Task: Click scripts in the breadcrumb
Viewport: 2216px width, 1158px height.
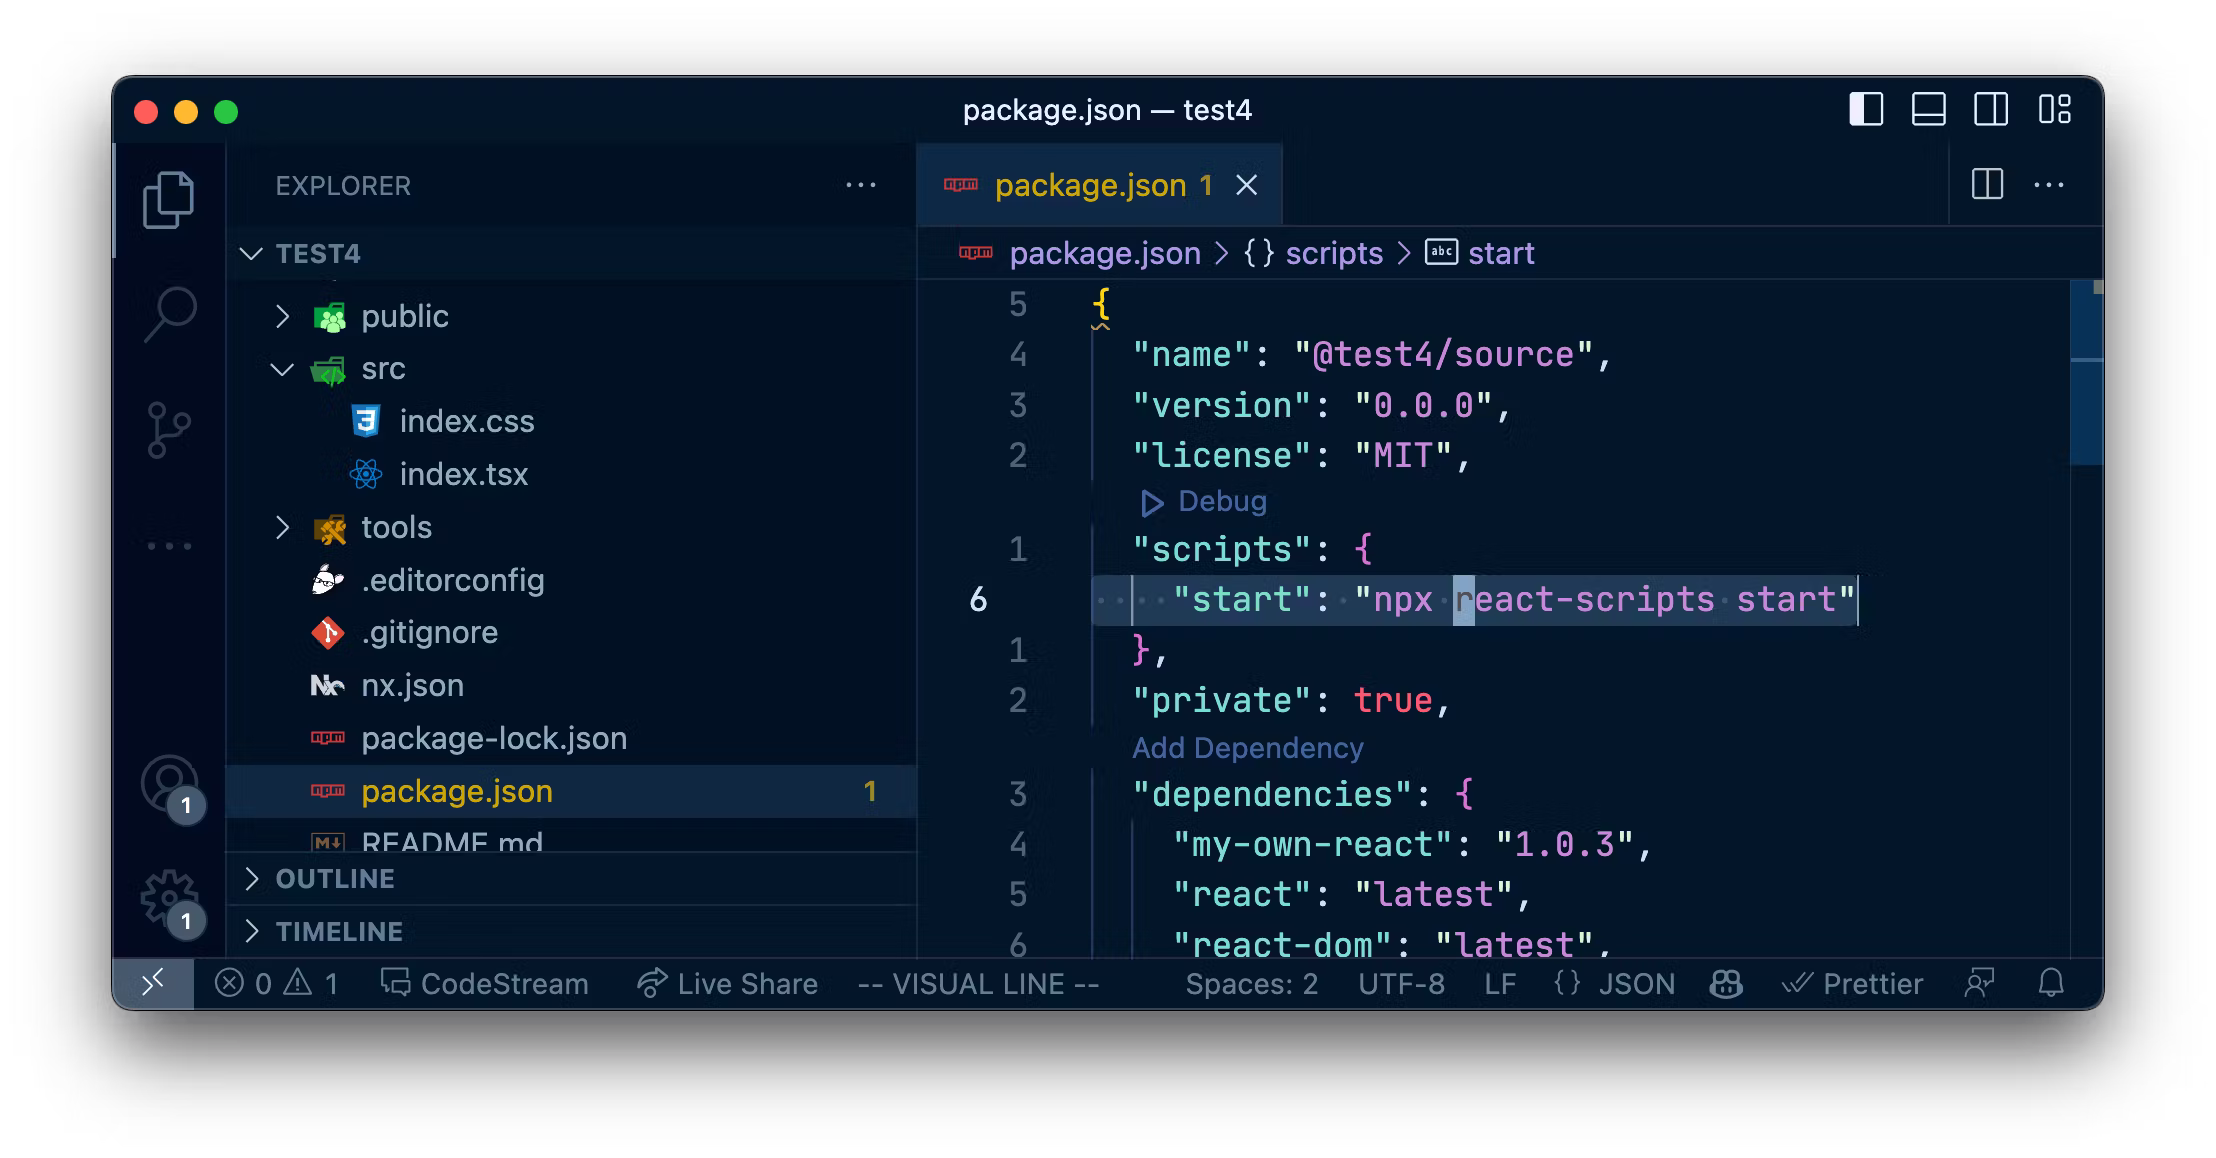Action: point(1333,253)
